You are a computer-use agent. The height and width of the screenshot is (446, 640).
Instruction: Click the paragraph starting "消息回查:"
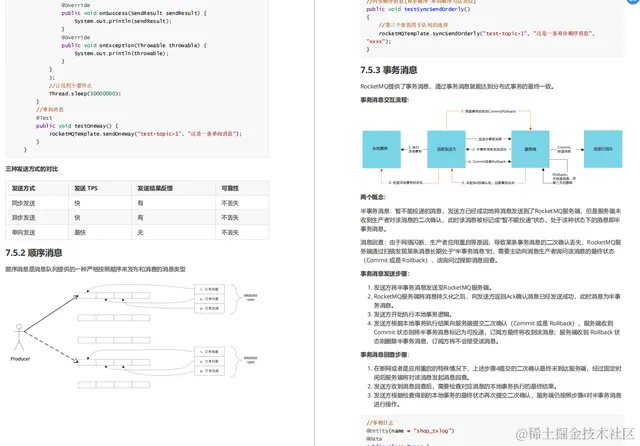[x=491, y=251]
